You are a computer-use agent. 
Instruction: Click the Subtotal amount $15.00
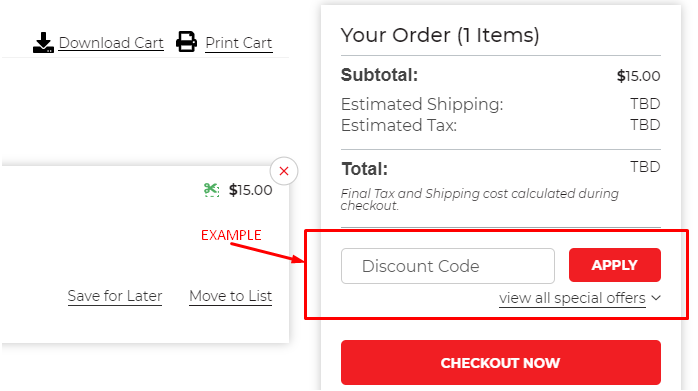[638, 76]
